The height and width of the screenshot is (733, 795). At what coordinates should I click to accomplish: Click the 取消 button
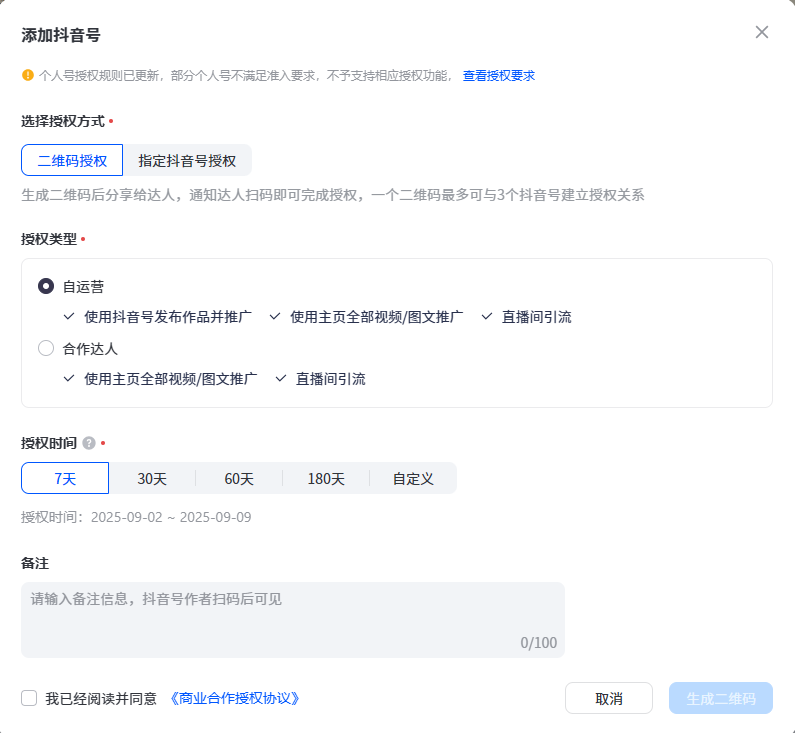[608, 698]
